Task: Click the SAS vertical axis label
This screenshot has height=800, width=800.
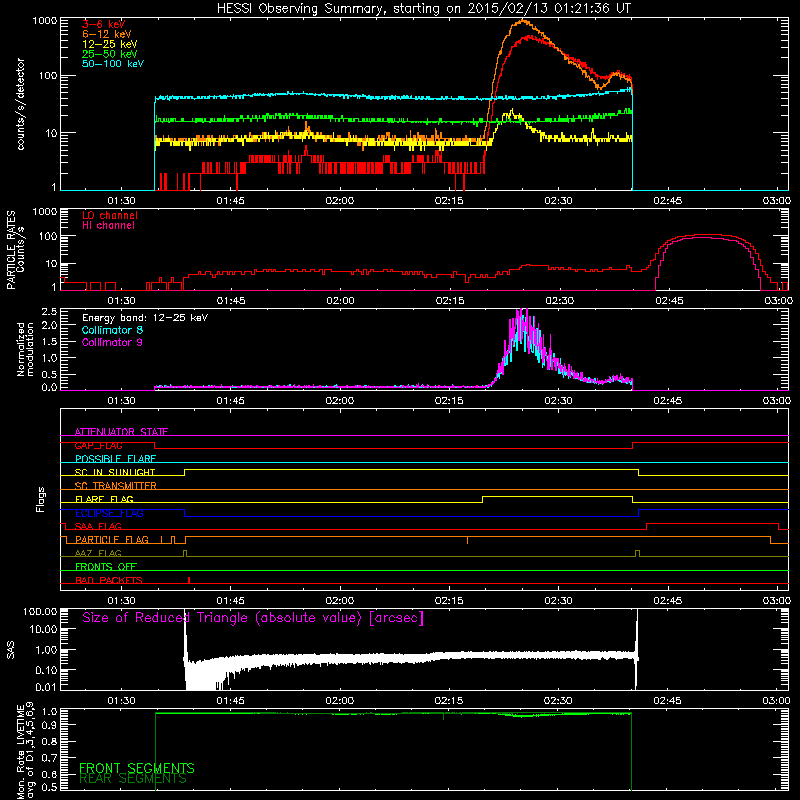Action: (11, 649)
